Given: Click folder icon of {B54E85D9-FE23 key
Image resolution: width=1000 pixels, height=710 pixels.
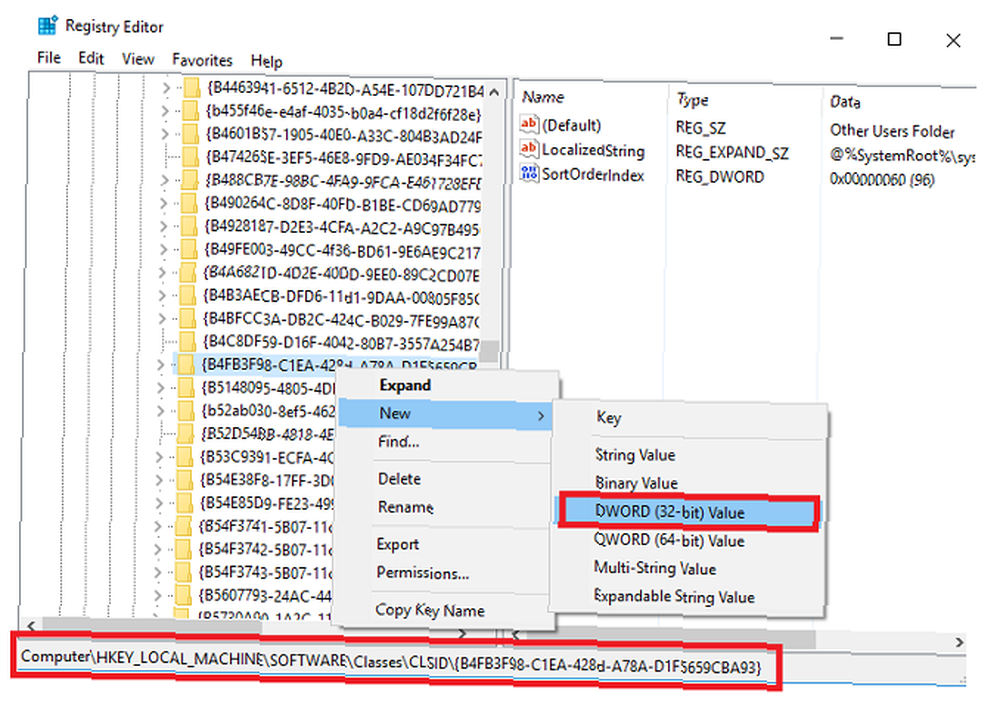Looking at the screenshot, I should coord(184,503).
